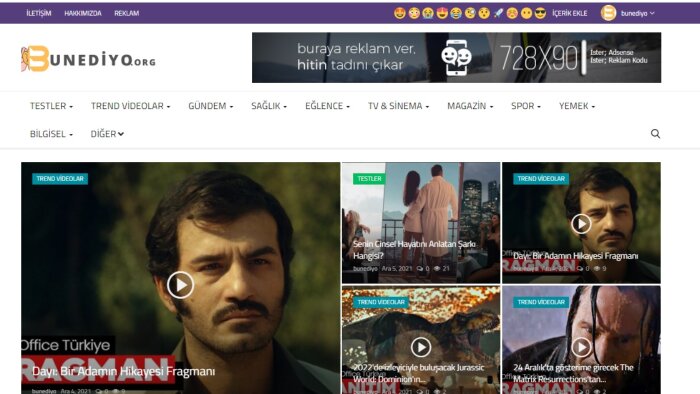The height and width of the screenshot is (394, 700).
Task: Expand the DİĞER menu
Action: [107, 134]
